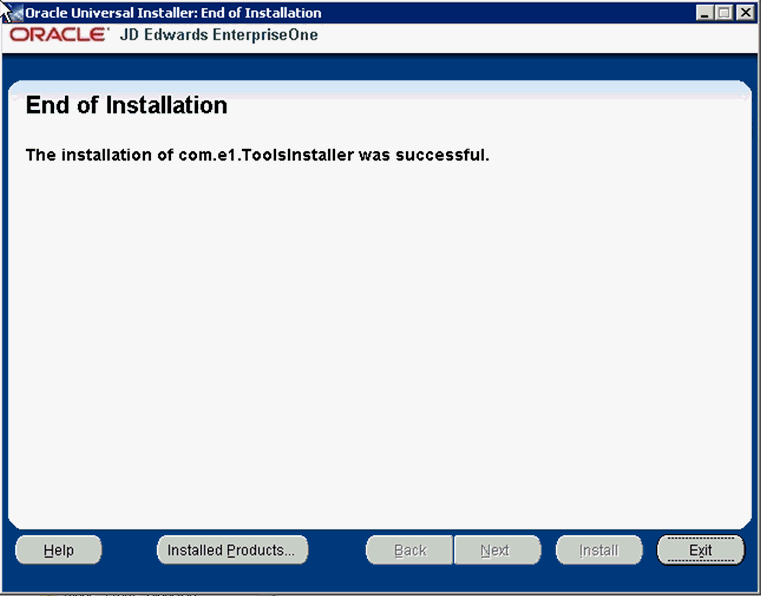The image size is (761, 596).
Task: Open the Help button
Action: point(59,550)
